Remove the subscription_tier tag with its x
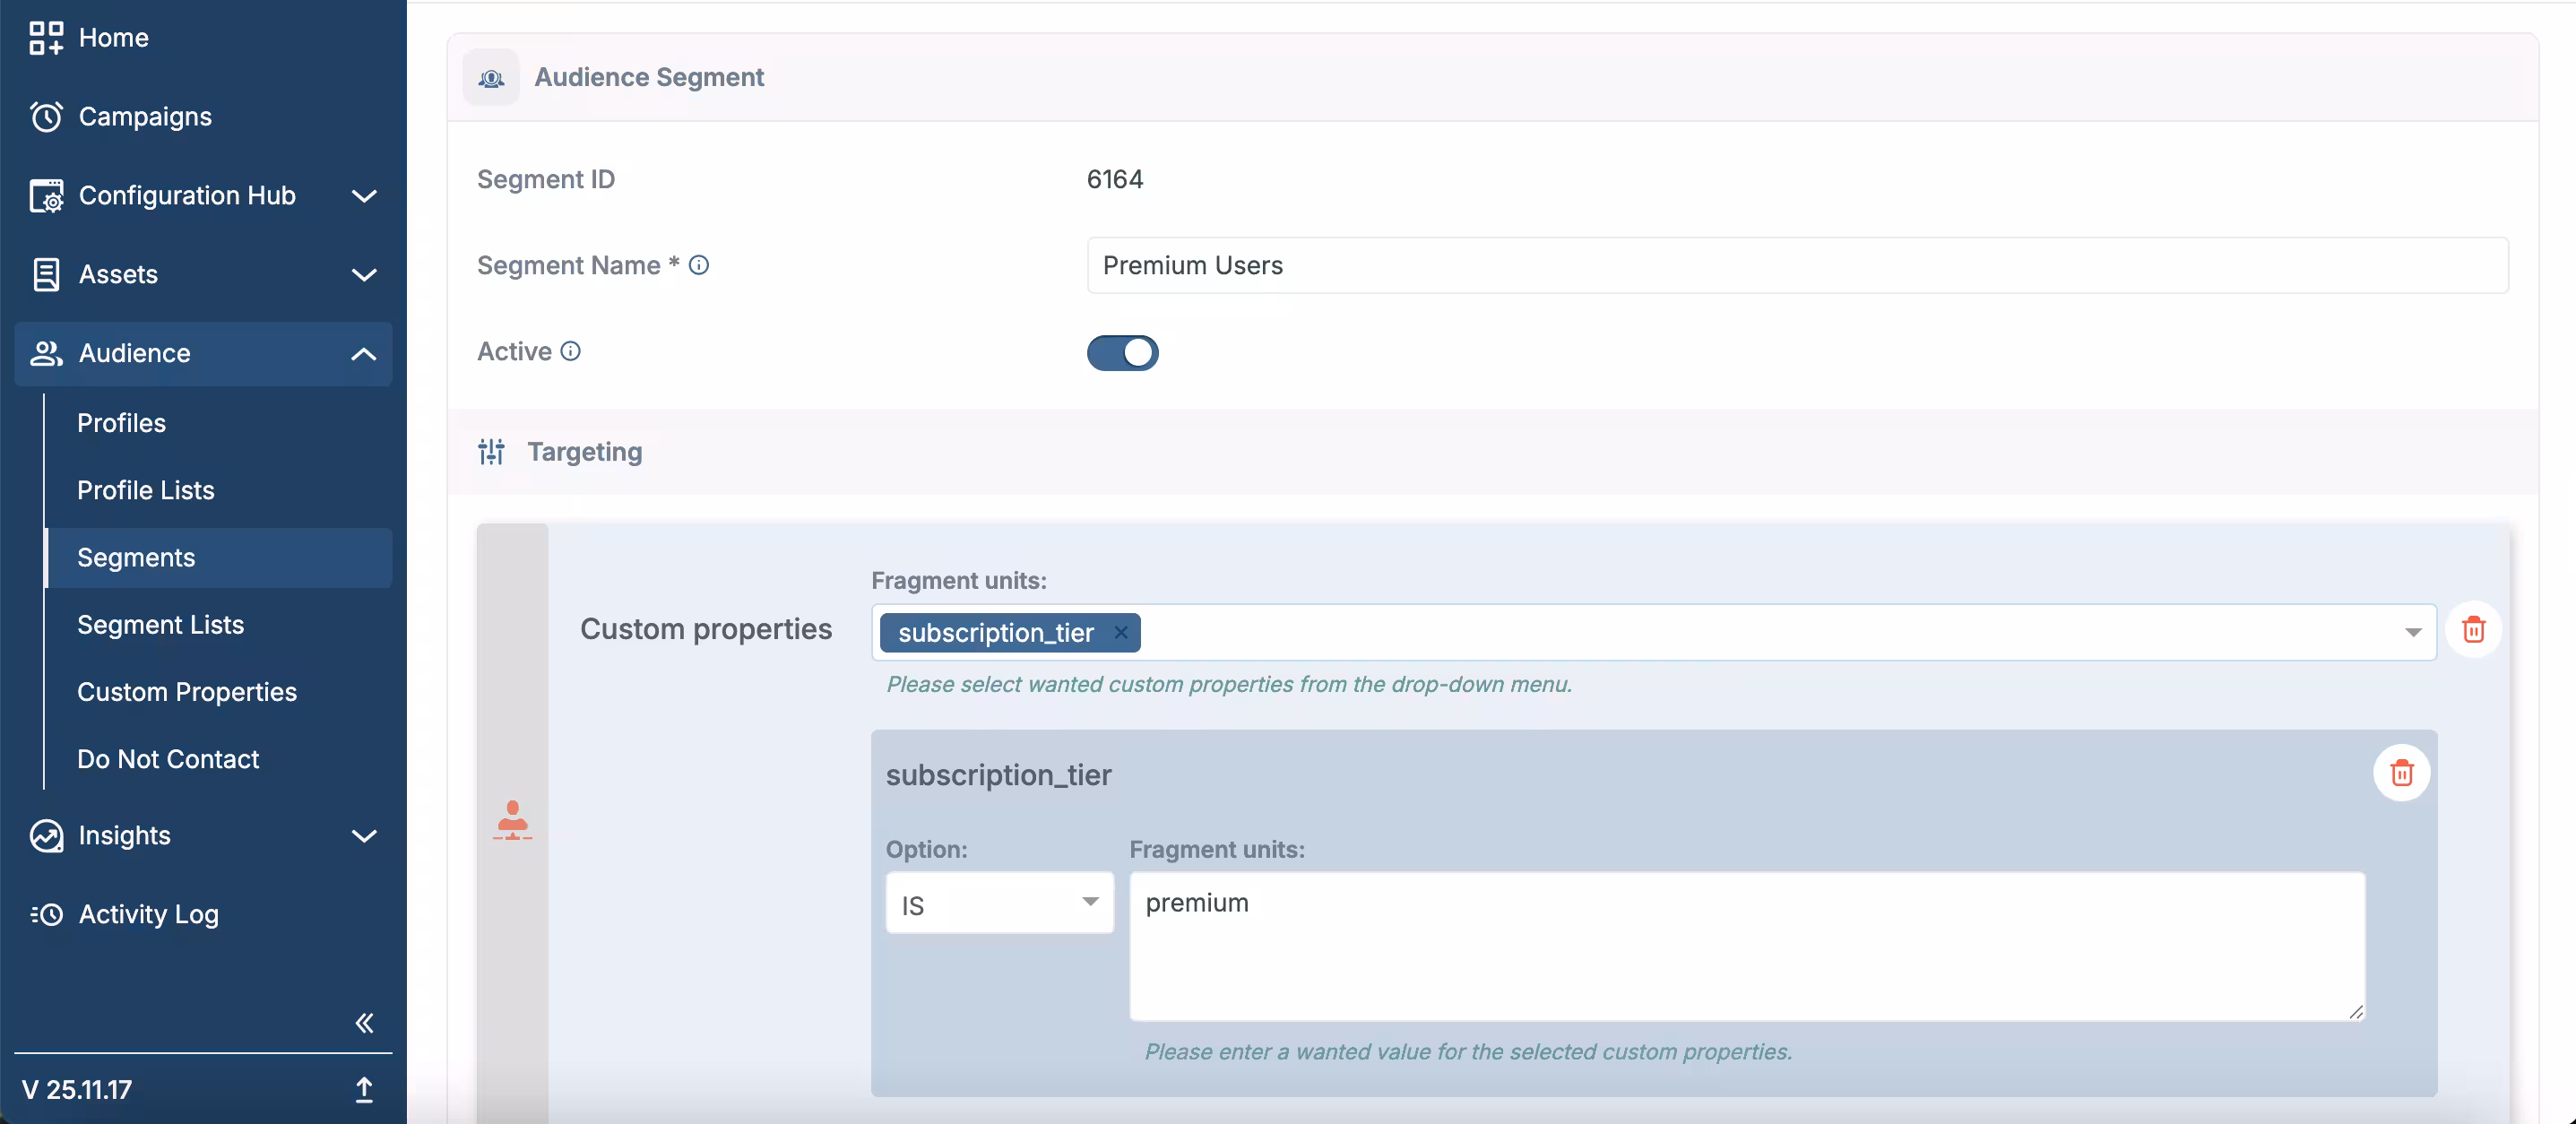This screenshot has height=1124, width=2576. click(x=1120, y=632)
